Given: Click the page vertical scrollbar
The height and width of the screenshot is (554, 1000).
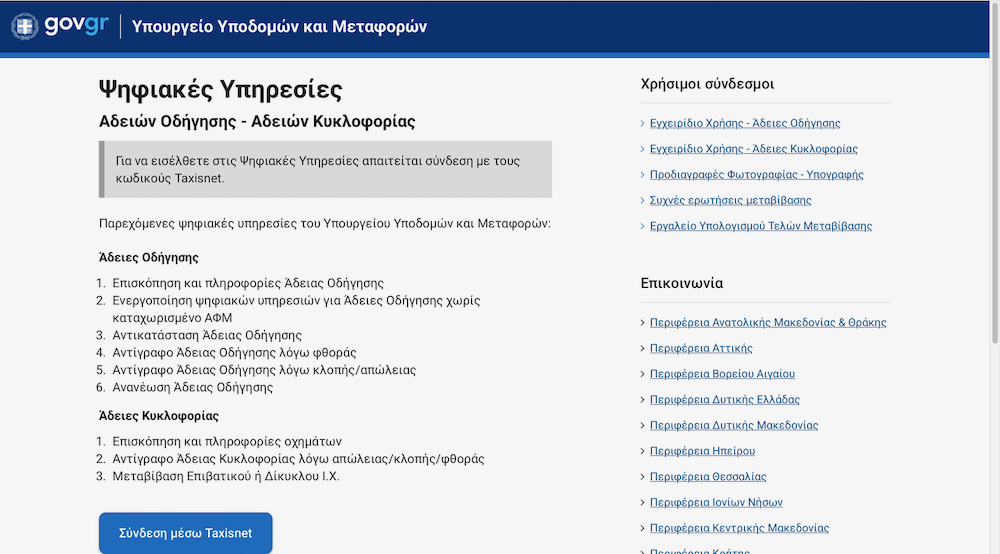Looking at the screenshot, I should click(x=994, y=200).
